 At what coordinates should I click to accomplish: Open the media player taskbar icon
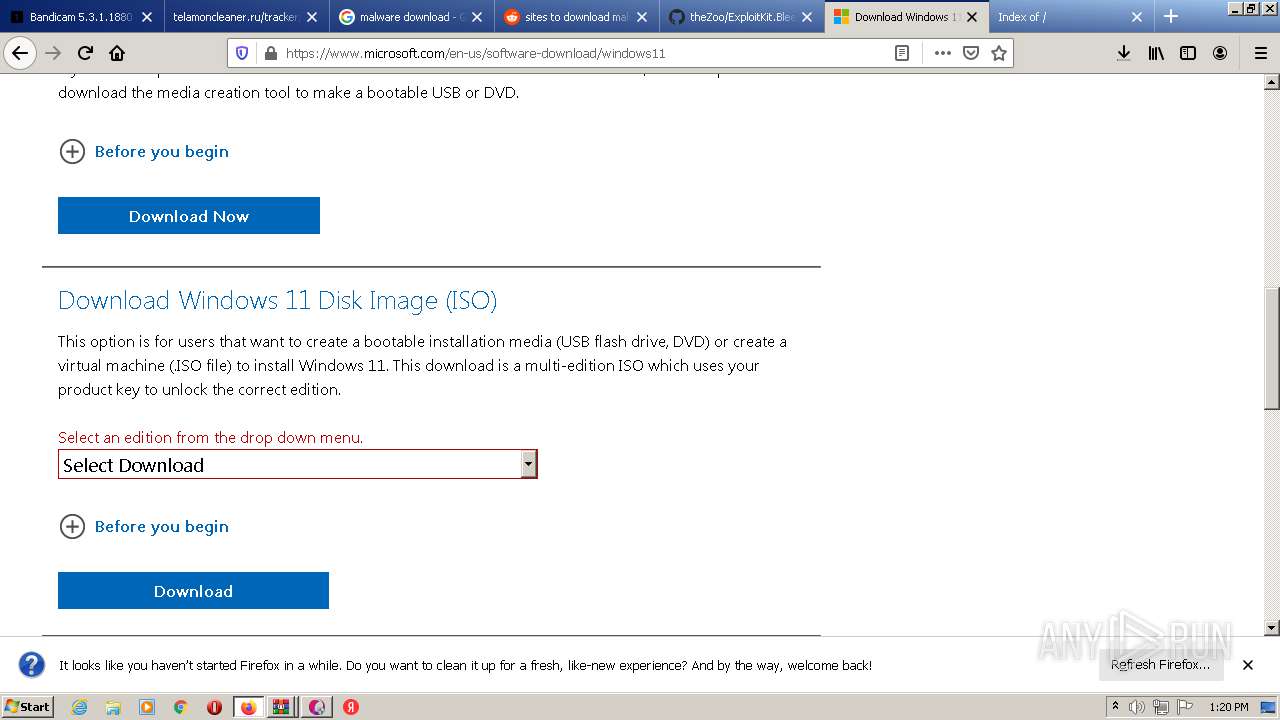[x=147, y=707]
